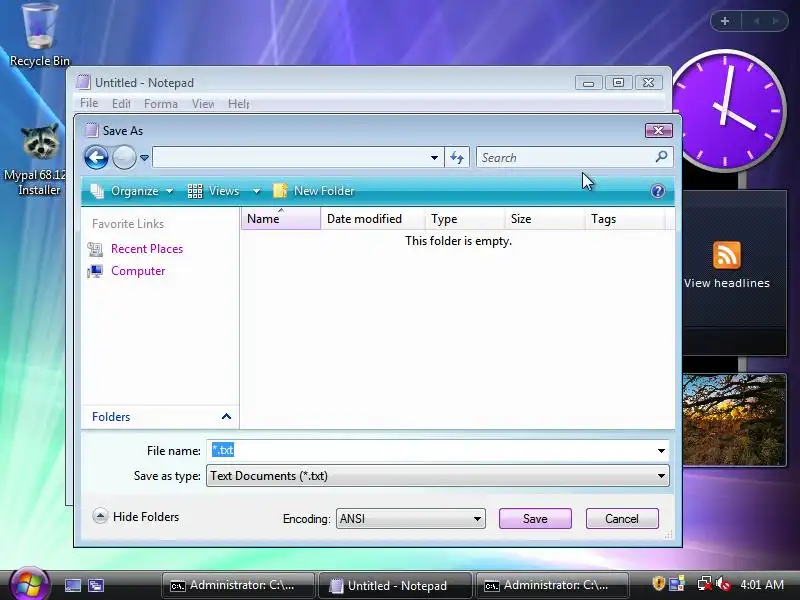Click the orange RSS feed icon
This screenshot has width=800, height=600.
pos(727,255)
